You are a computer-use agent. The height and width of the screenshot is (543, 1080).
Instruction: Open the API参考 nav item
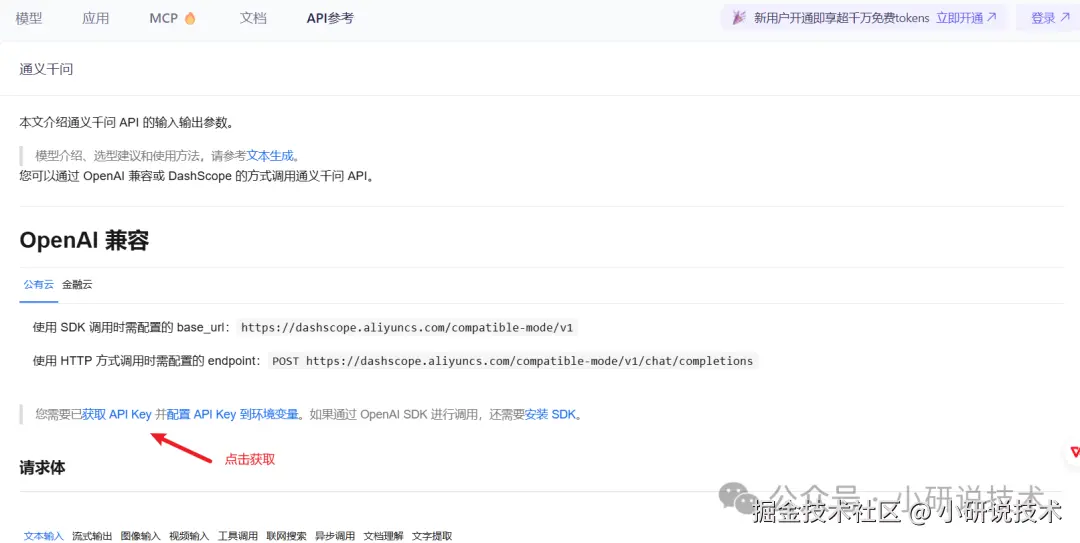[x=330, y=19]
